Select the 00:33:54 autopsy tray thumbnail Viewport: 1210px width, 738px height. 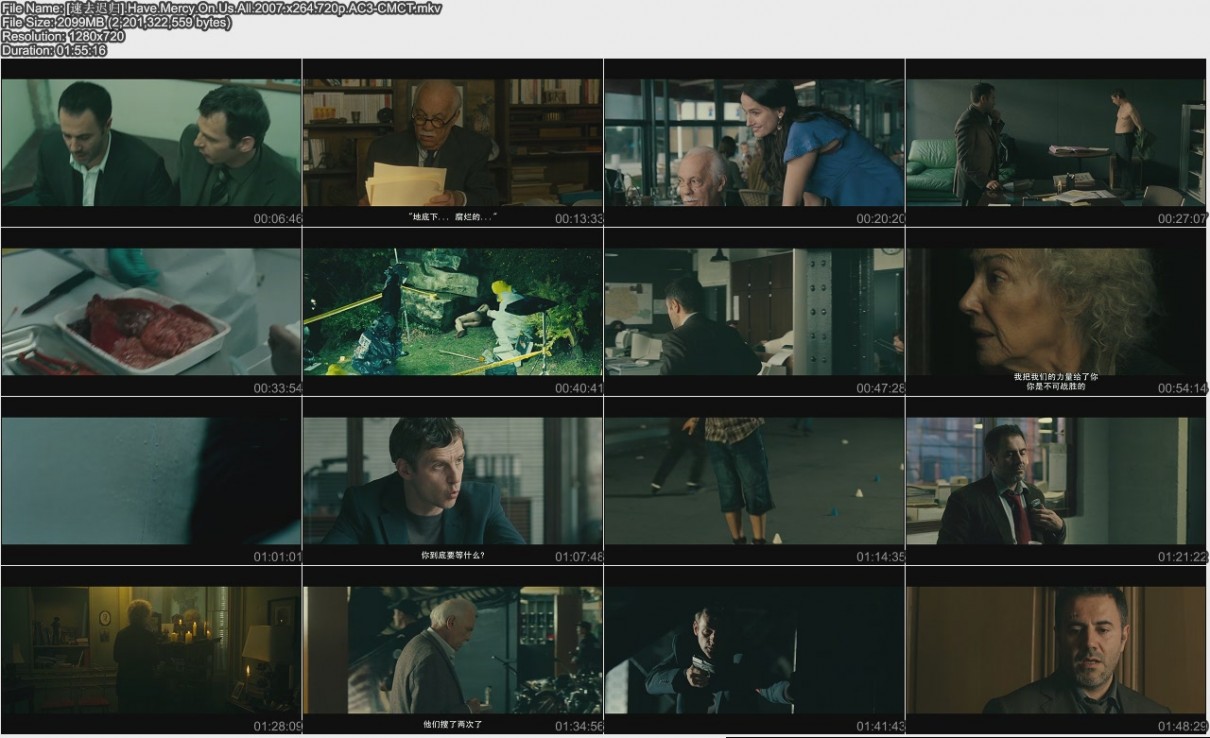point(151,312)
